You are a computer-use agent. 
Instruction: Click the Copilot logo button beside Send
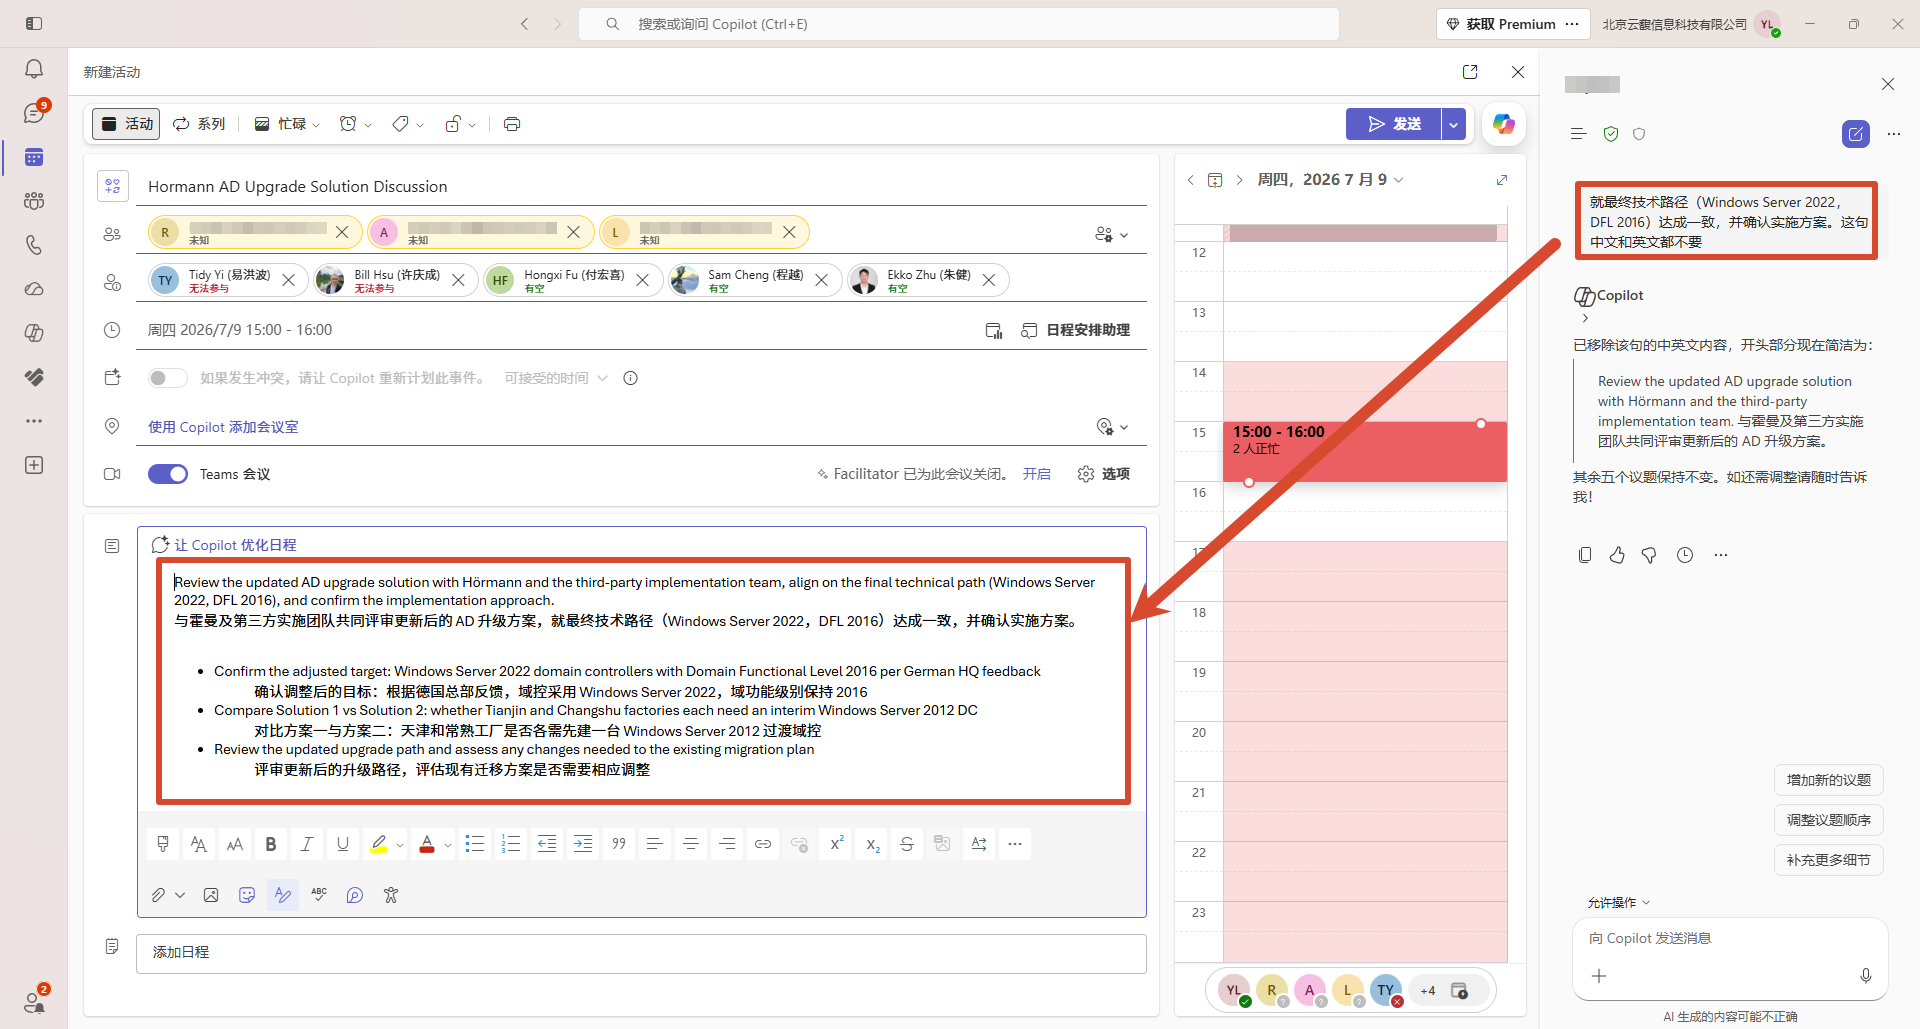[x=1503, y=124]
